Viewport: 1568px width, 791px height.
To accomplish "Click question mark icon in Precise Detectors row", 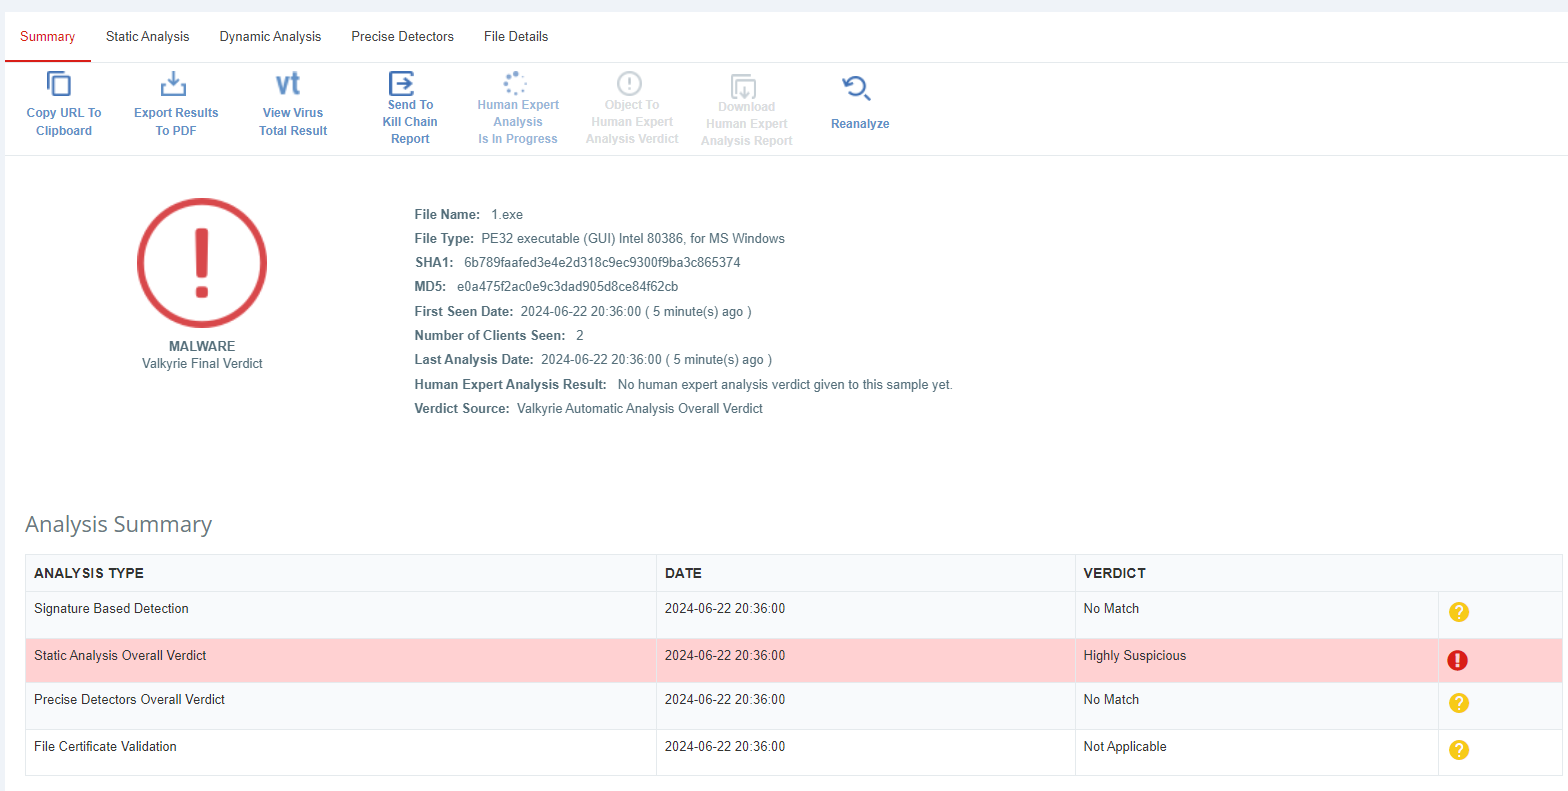I will click(x=1459, y=703).
